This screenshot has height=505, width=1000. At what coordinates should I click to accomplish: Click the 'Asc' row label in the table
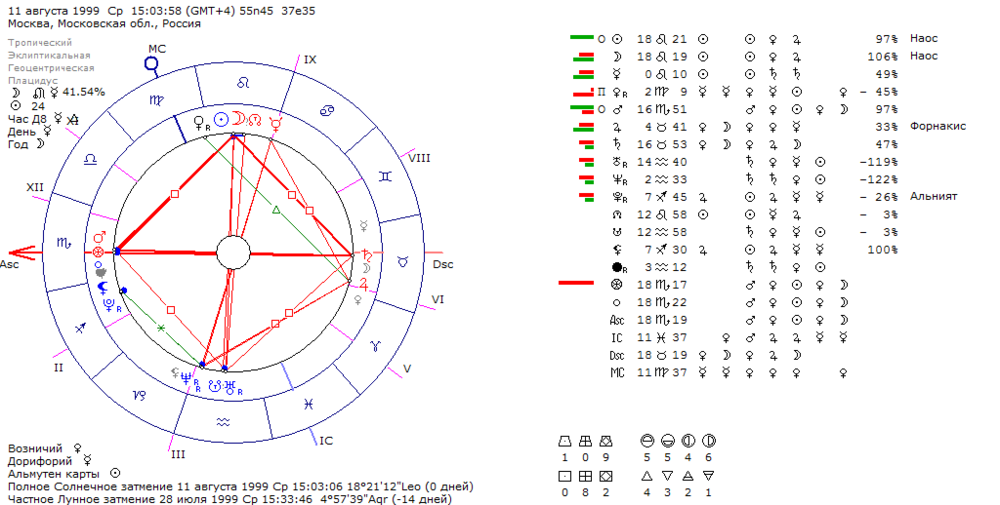[617, 320]
